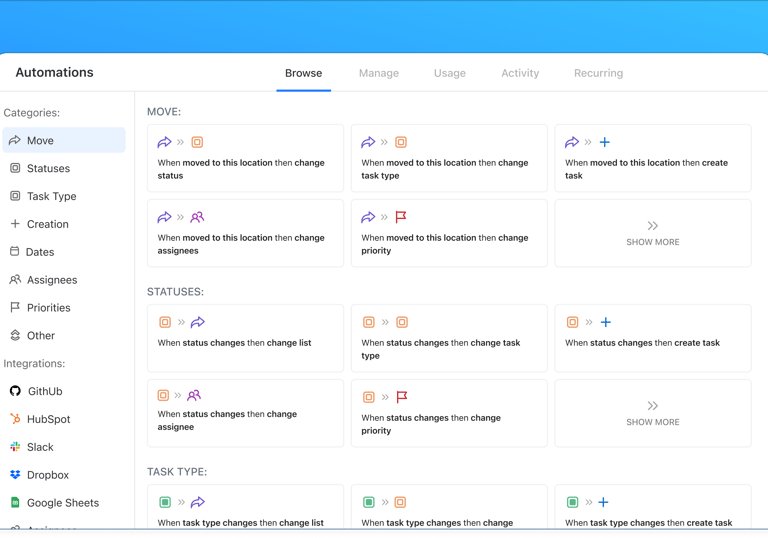The image size is (768, 538).
Task: Switch to the Browse tab
Action: [x=304, y=73]
